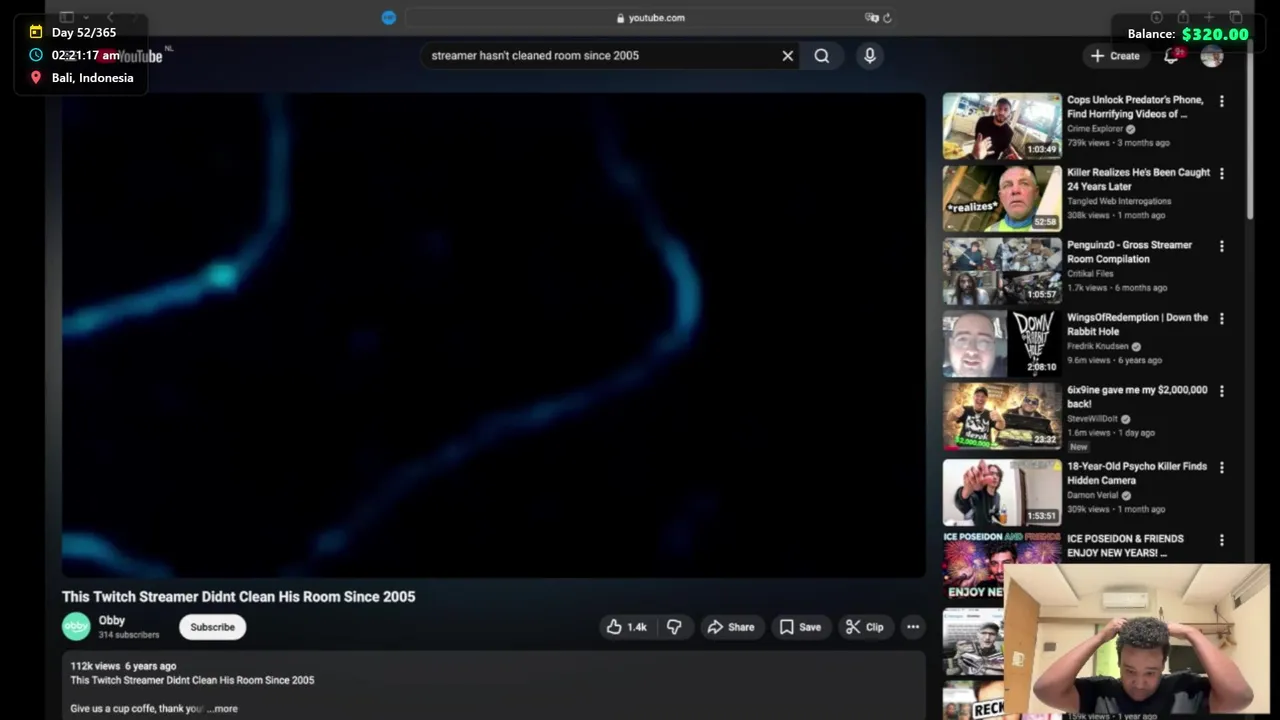This screenshot has height=720, width=1280.
Task: Click title 'WingsOfRedemption | Down the Rabbit Hole'
Action: click(1137, 324)
